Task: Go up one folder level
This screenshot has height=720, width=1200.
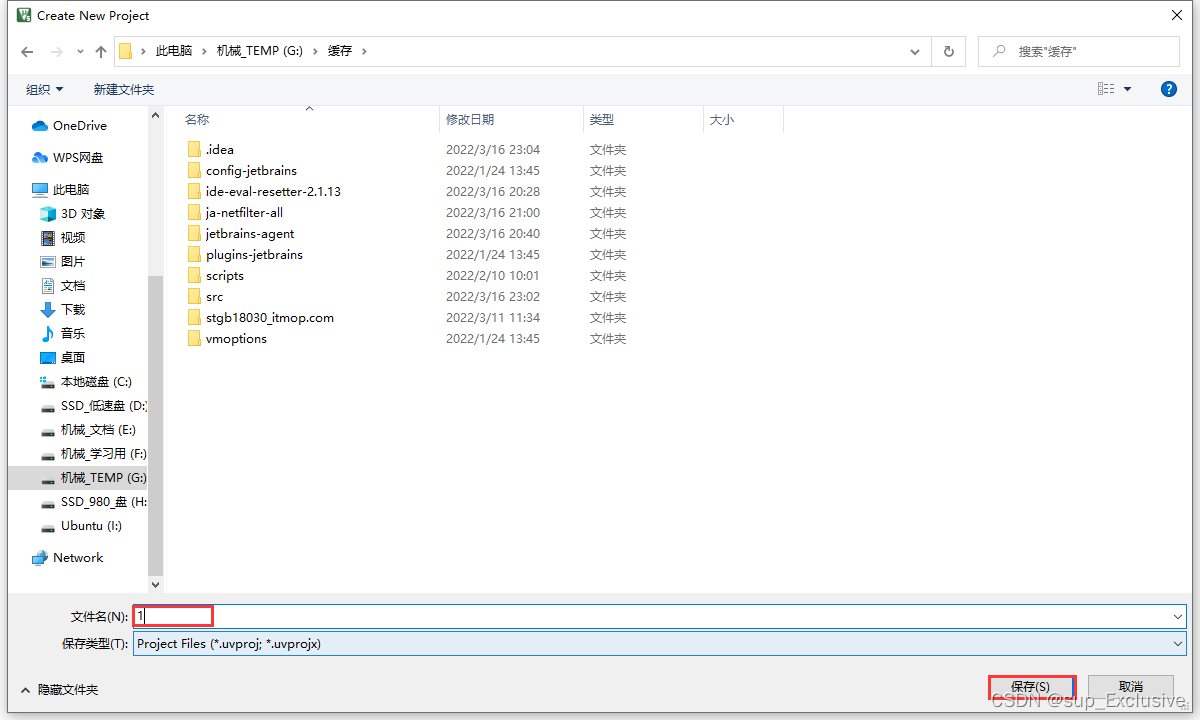Action: click(x=101, y=51)
